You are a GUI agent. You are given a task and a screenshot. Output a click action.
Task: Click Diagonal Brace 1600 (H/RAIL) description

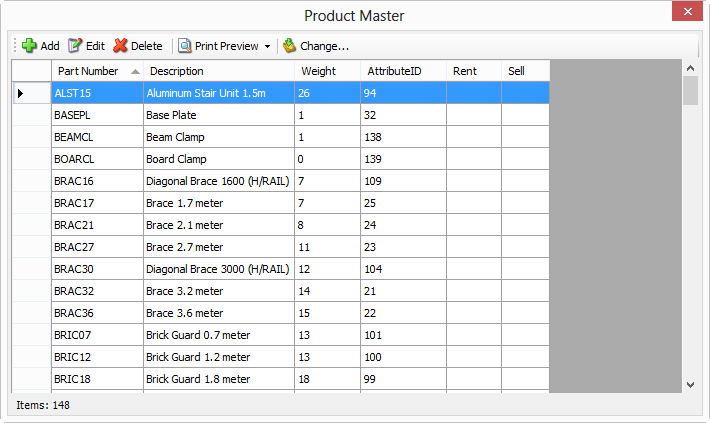(219, 181)
